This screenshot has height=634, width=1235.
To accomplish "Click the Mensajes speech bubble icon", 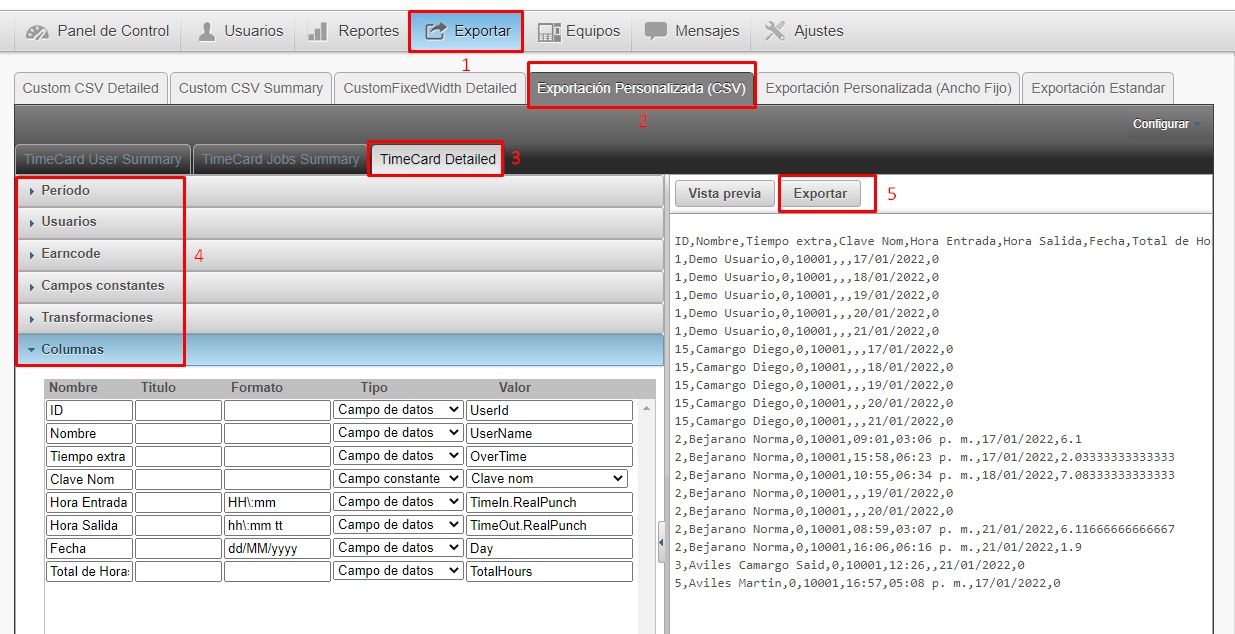I will pos(656,32).
